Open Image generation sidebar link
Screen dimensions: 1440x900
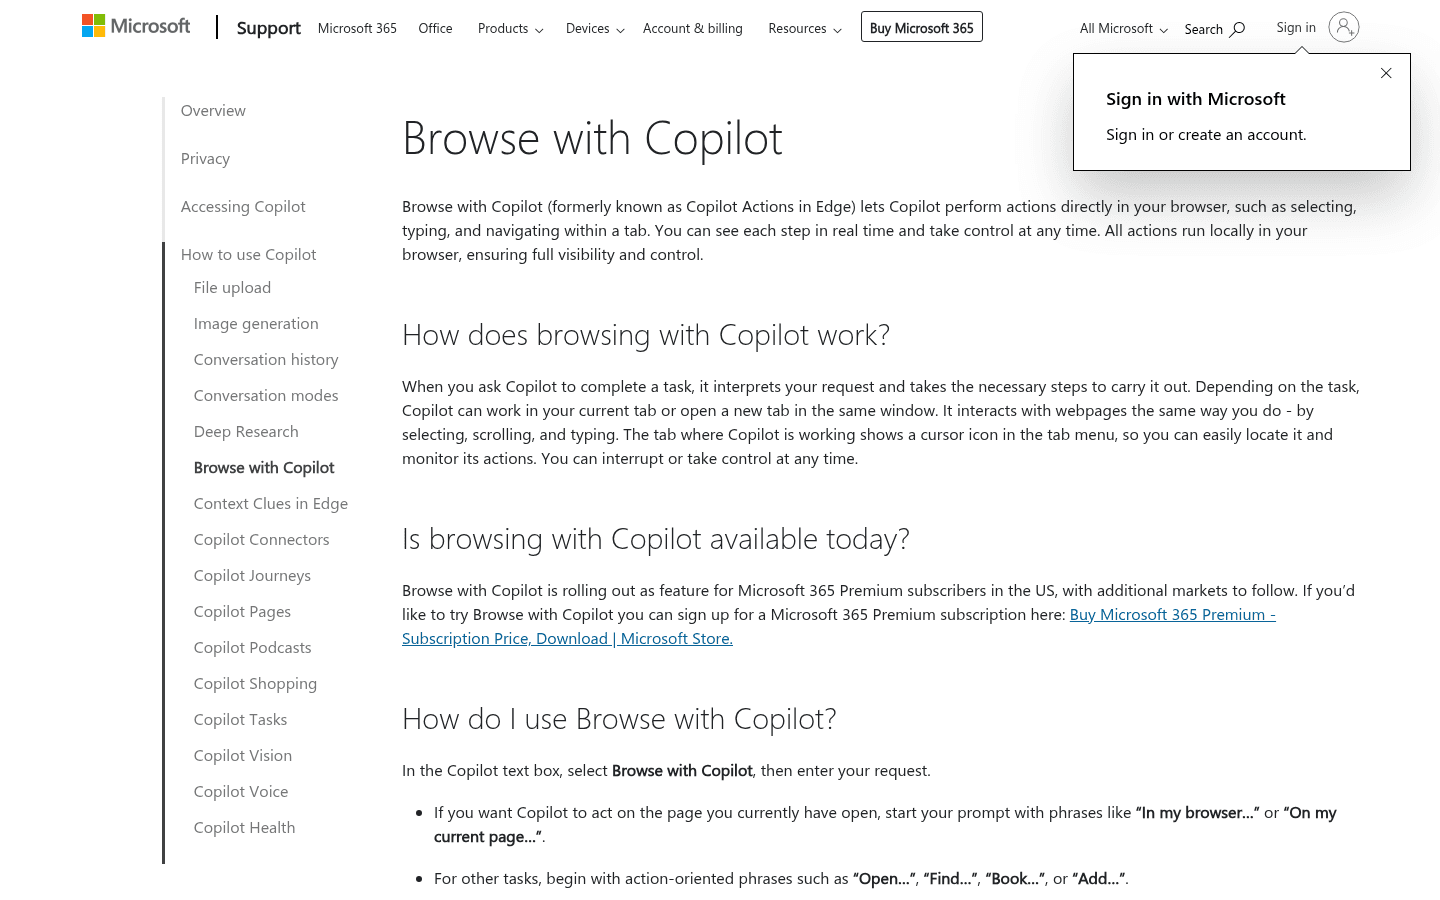pyautogui.click(x=256, y=323)
